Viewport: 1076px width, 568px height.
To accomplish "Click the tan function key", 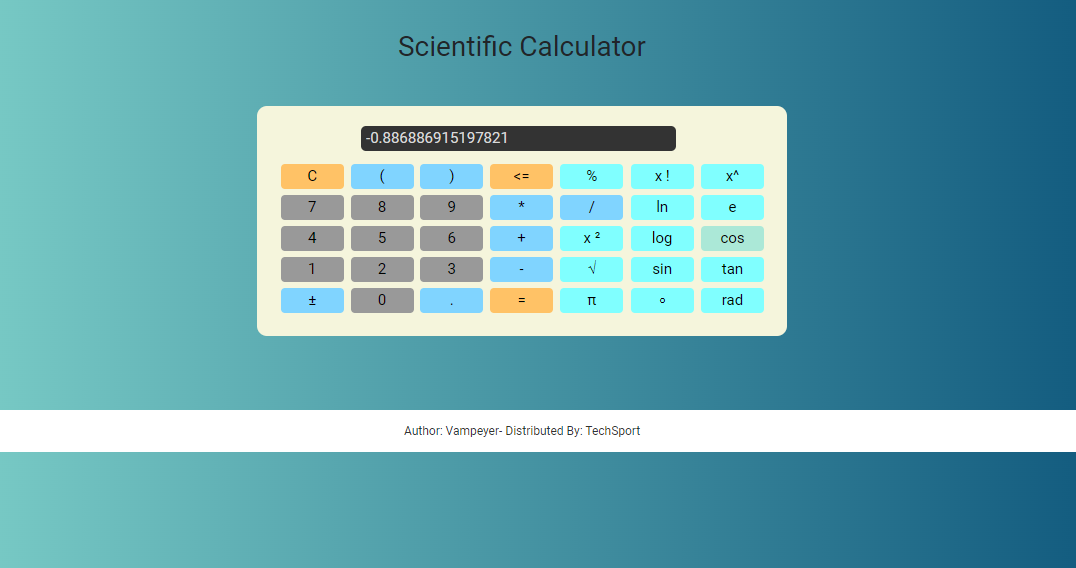I will [x=732, y=270].
